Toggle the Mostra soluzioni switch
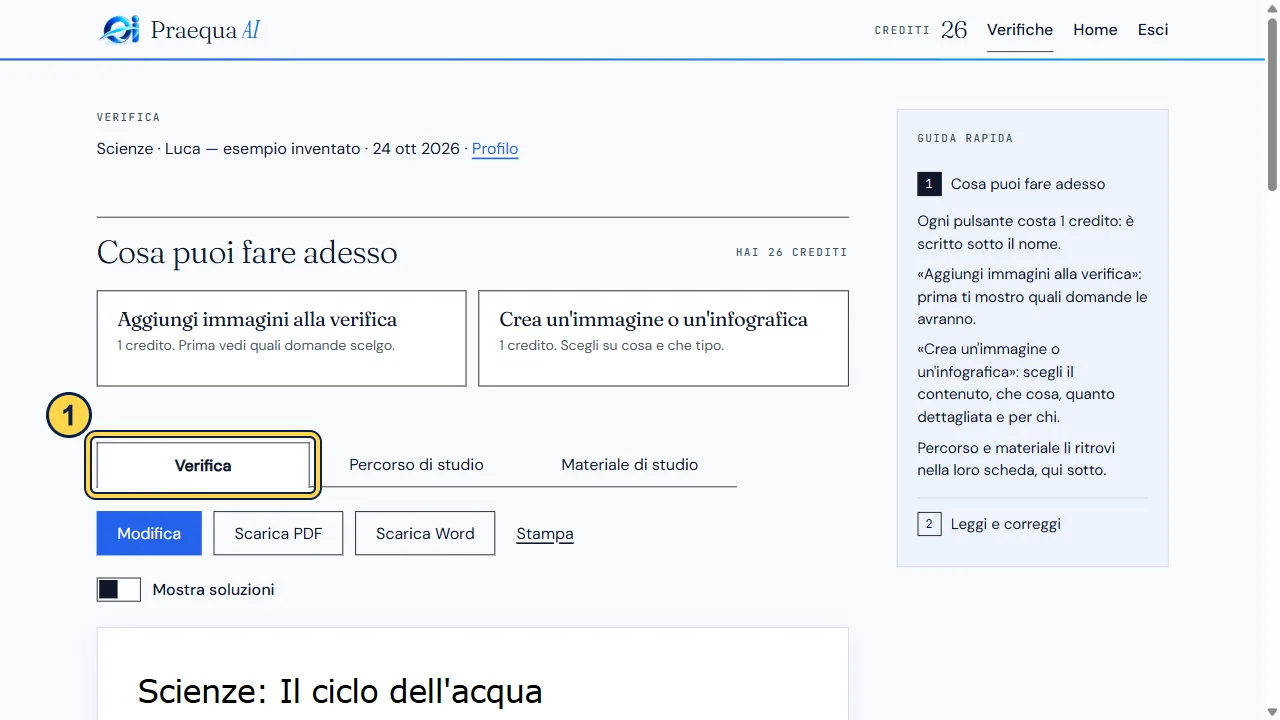 pos(119,590)
